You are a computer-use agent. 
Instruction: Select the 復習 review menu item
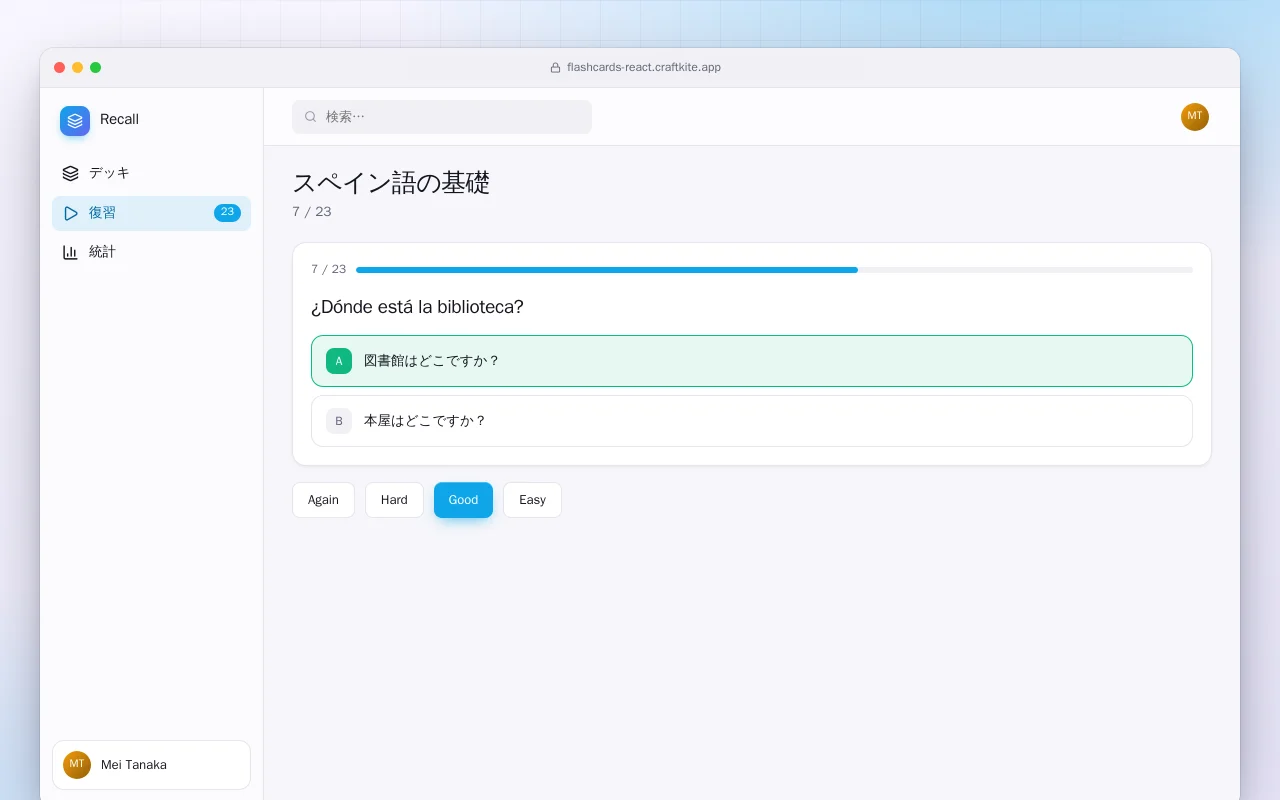click(x=151, y=213)
